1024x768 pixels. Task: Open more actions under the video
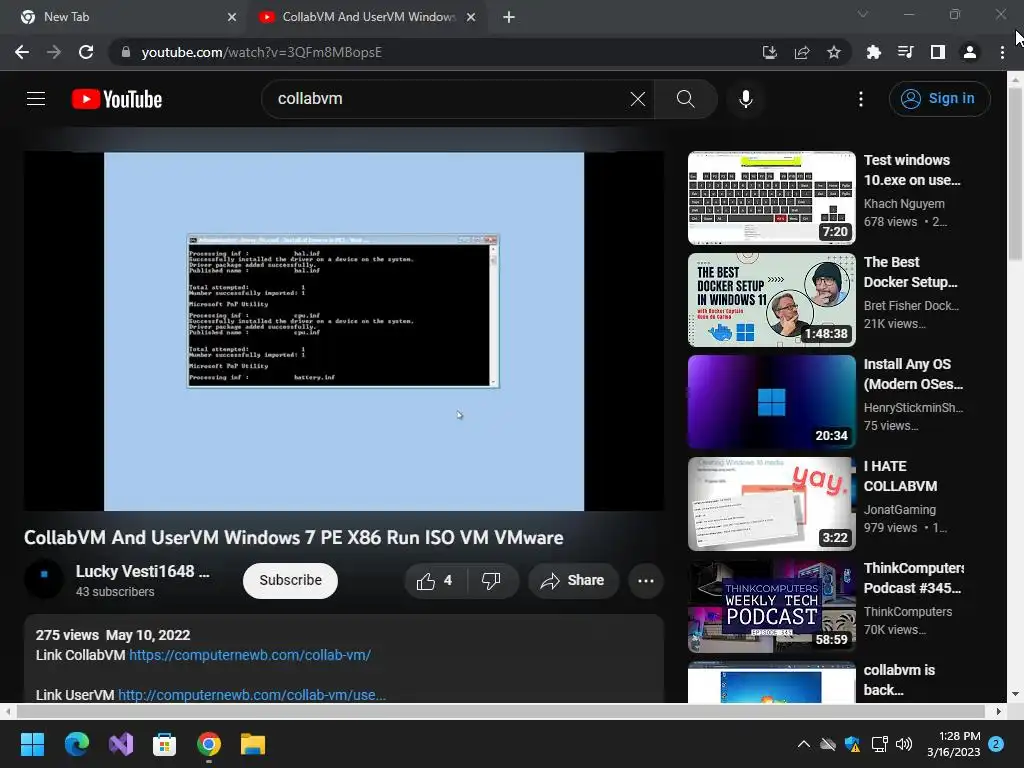point(645,581)
